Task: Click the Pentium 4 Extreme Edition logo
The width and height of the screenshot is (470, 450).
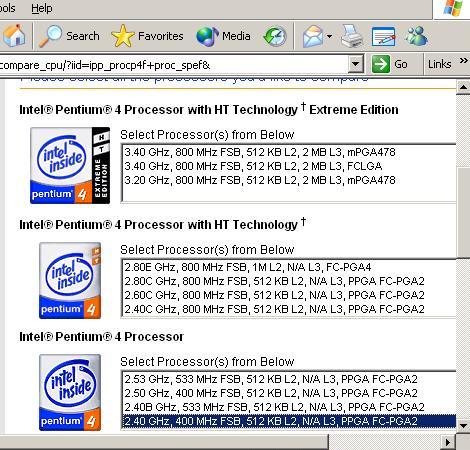Action: pyautogui.click(x=70, y=165)
